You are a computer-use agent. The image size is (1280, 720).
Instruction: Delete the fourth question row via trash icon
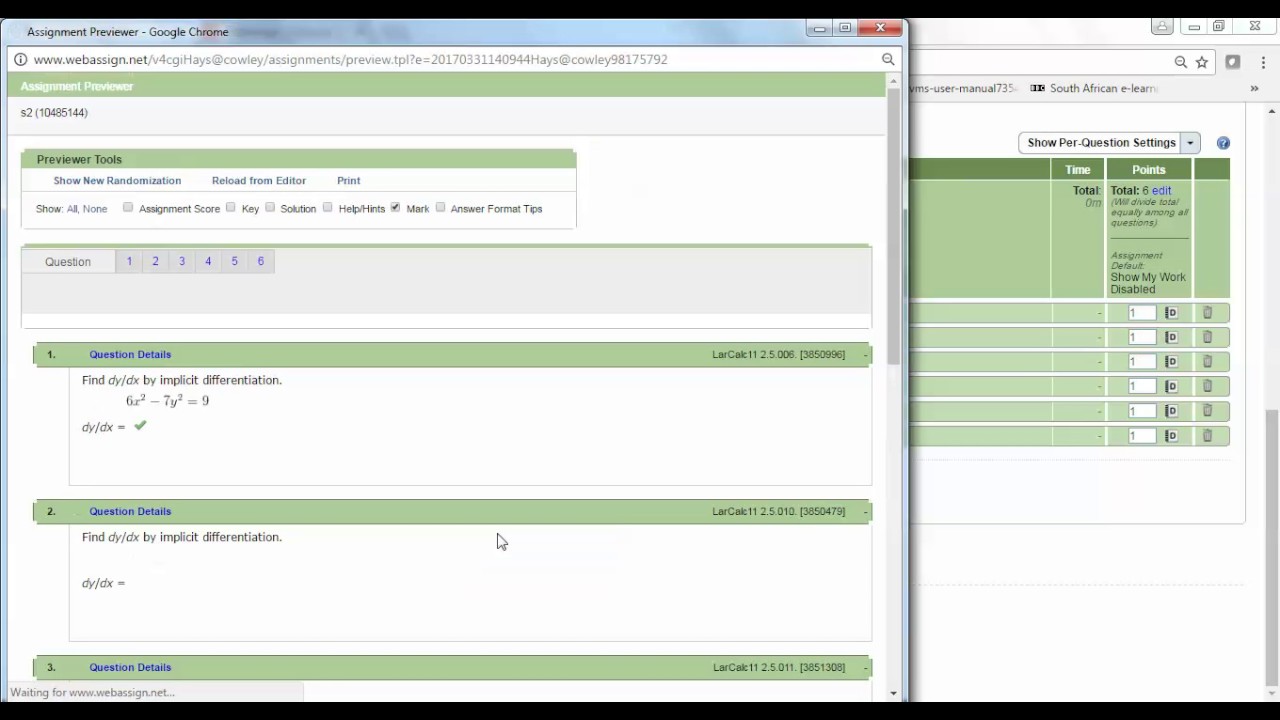click(x=1207, y=386)
